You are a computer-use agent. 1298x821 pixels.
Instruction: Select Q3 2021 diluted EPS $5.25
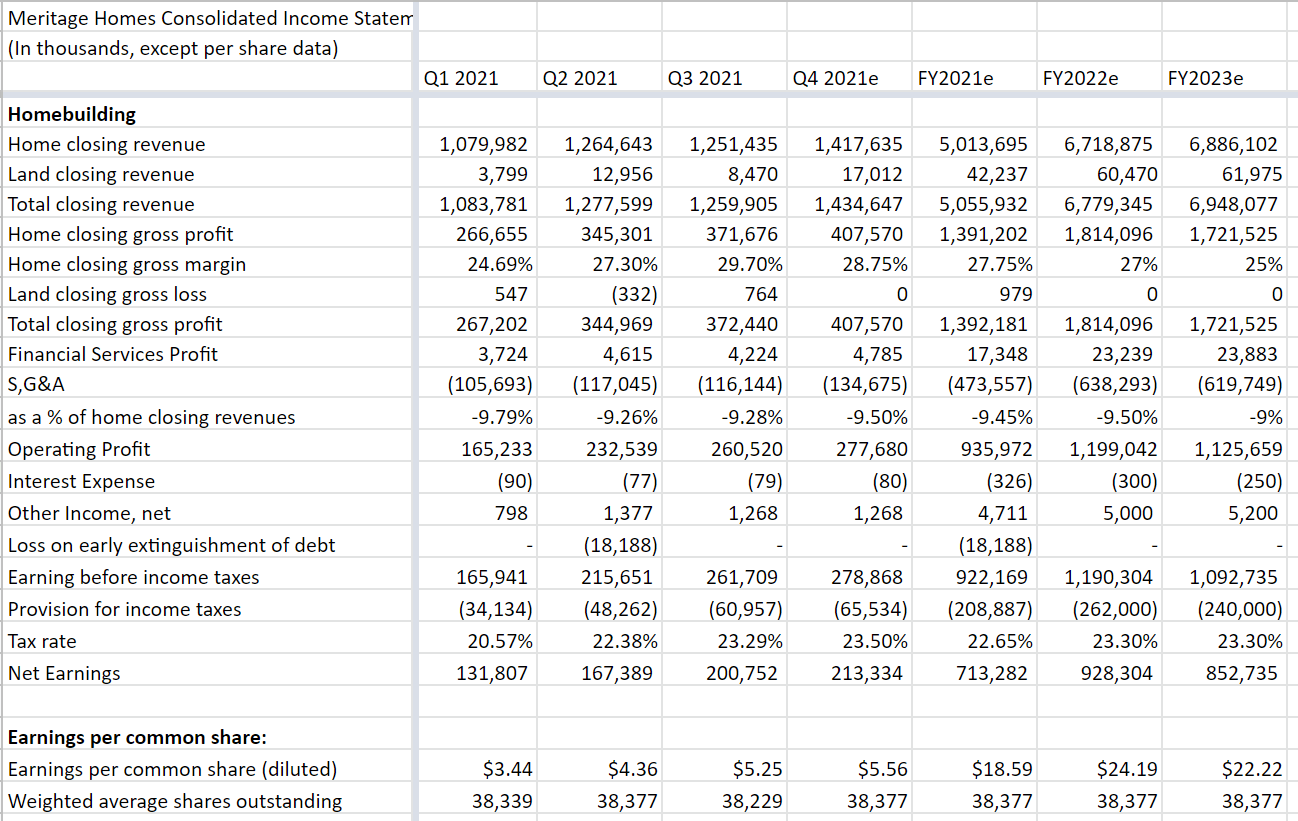[x=758, y=770]
